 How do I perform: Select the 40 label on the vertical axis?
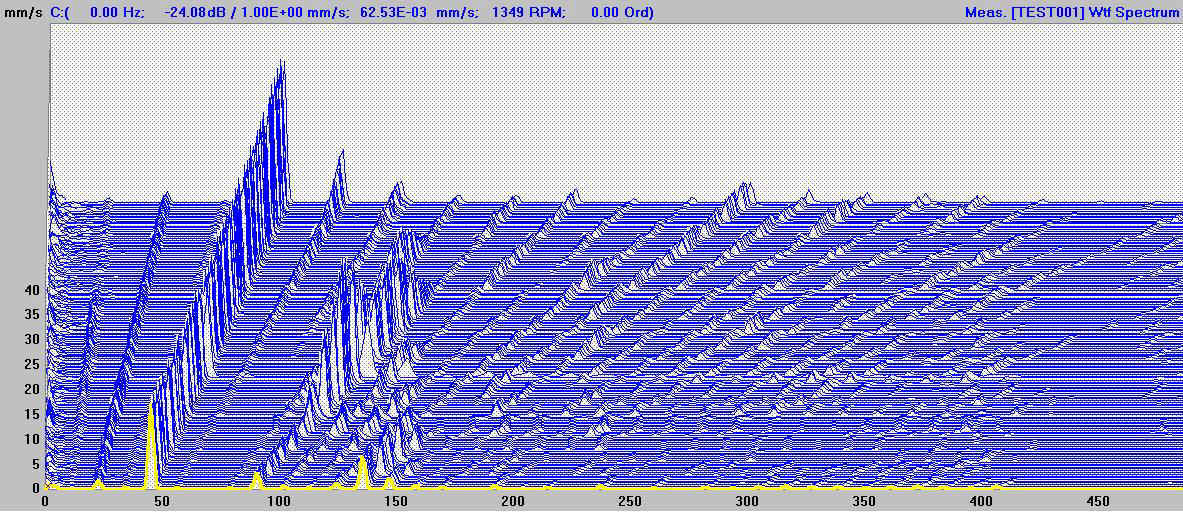click(x=32, y=290)
